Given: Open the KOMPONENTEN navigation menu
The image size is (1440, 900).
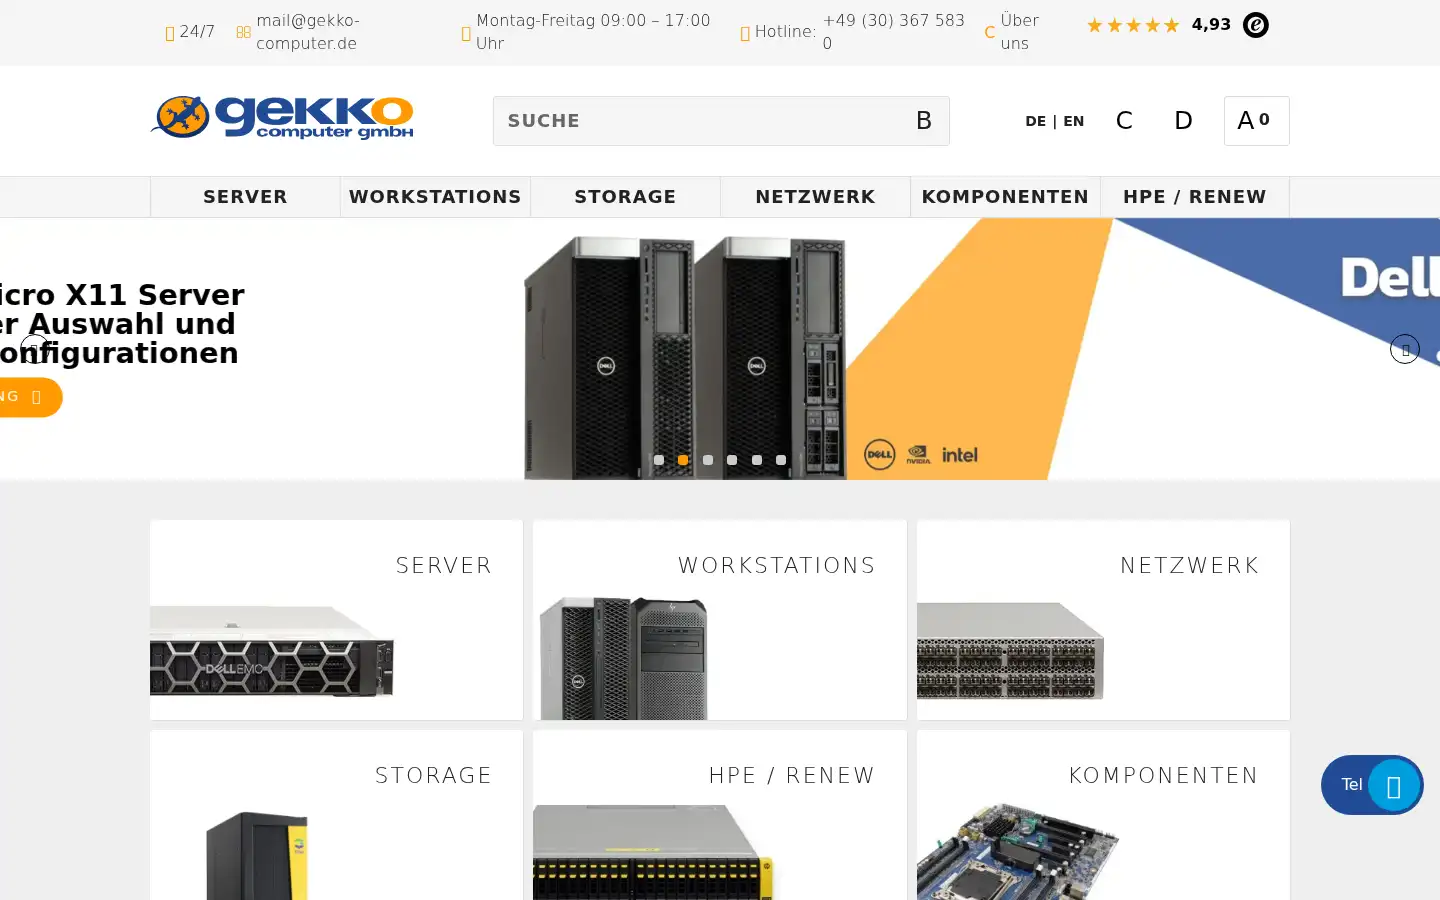Looking at the screenshot, I should click(x=1005, y=197).
